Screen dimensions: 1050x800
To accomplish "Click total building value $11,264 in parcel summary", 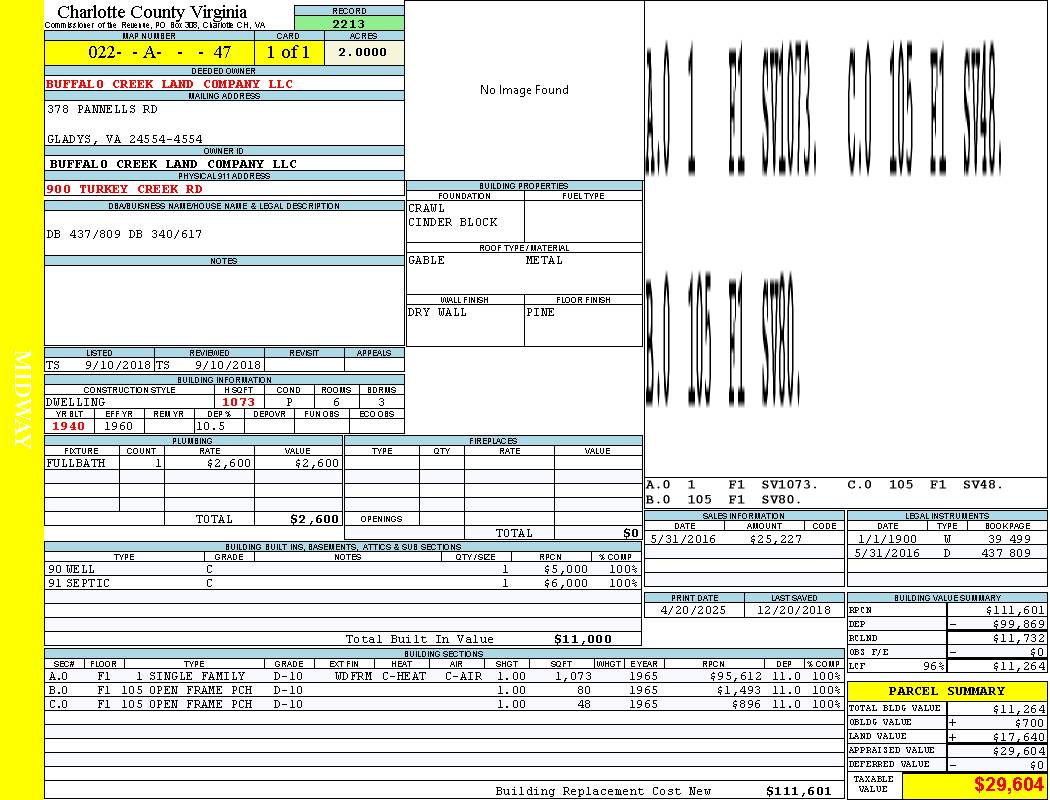I will 1019,709.
